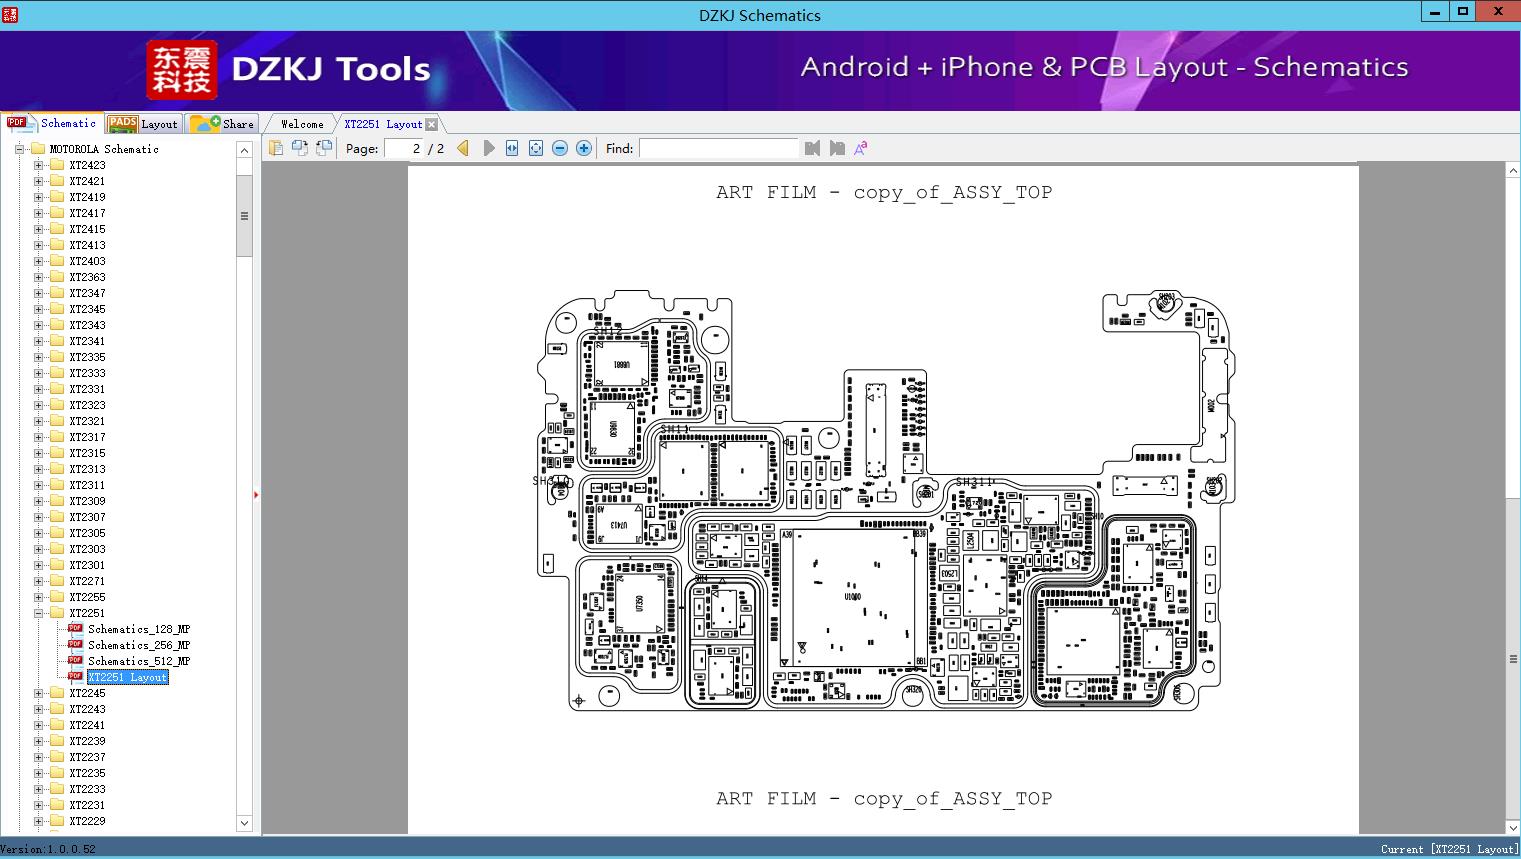1521x859 pixels.
Task: Select the XT2417 folder
Action: (87, 213)
